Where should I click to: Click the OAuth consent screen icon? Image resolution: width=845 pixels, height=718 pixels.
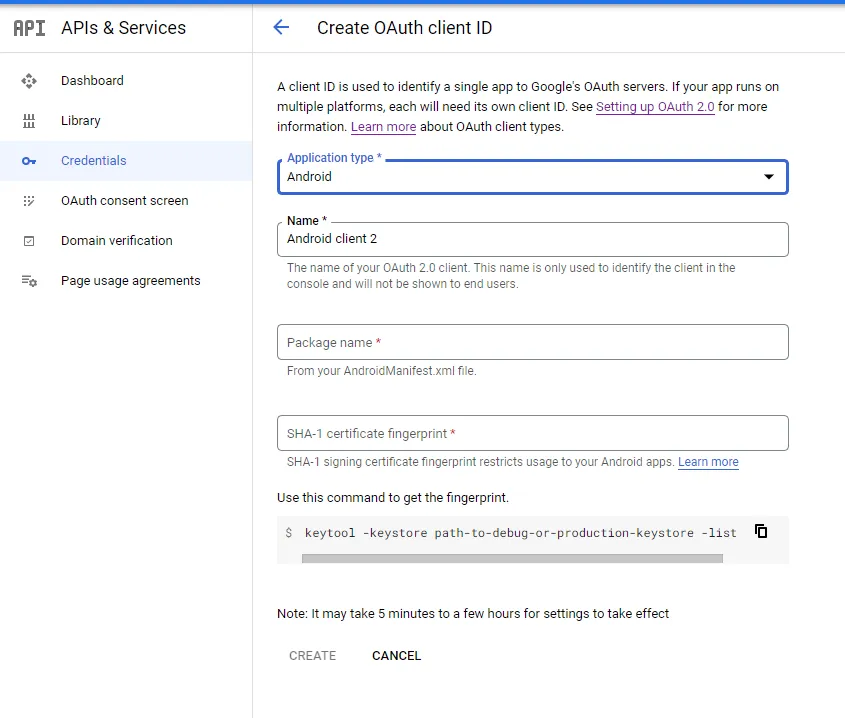[29, 201]
